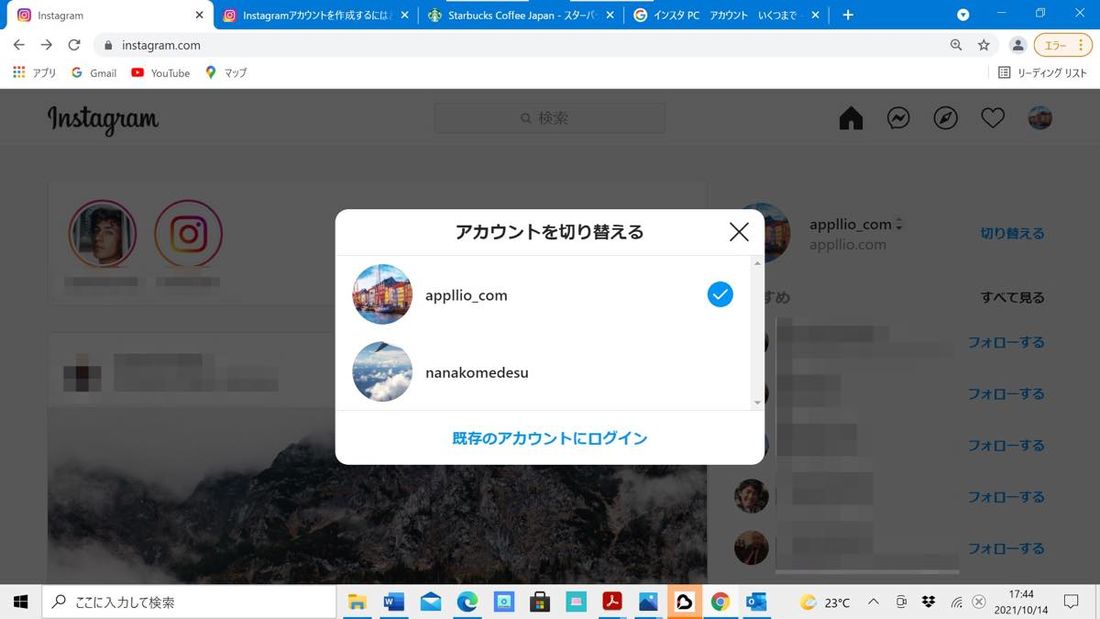Click 既存のアカウントにログイン link
Screen dimensions: 1100x619
(x=549, y=438)
